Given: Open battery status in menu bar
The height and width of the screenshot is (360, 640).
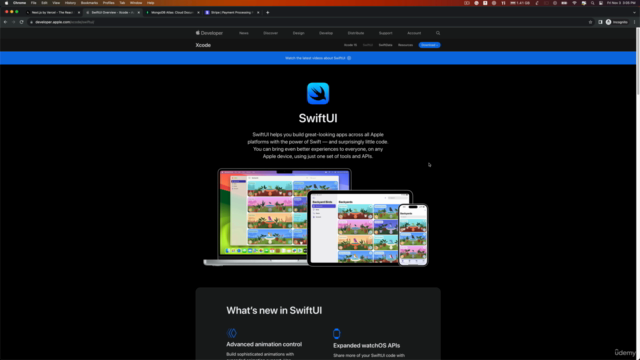Looking at the screenshot, I should [564, 3].
